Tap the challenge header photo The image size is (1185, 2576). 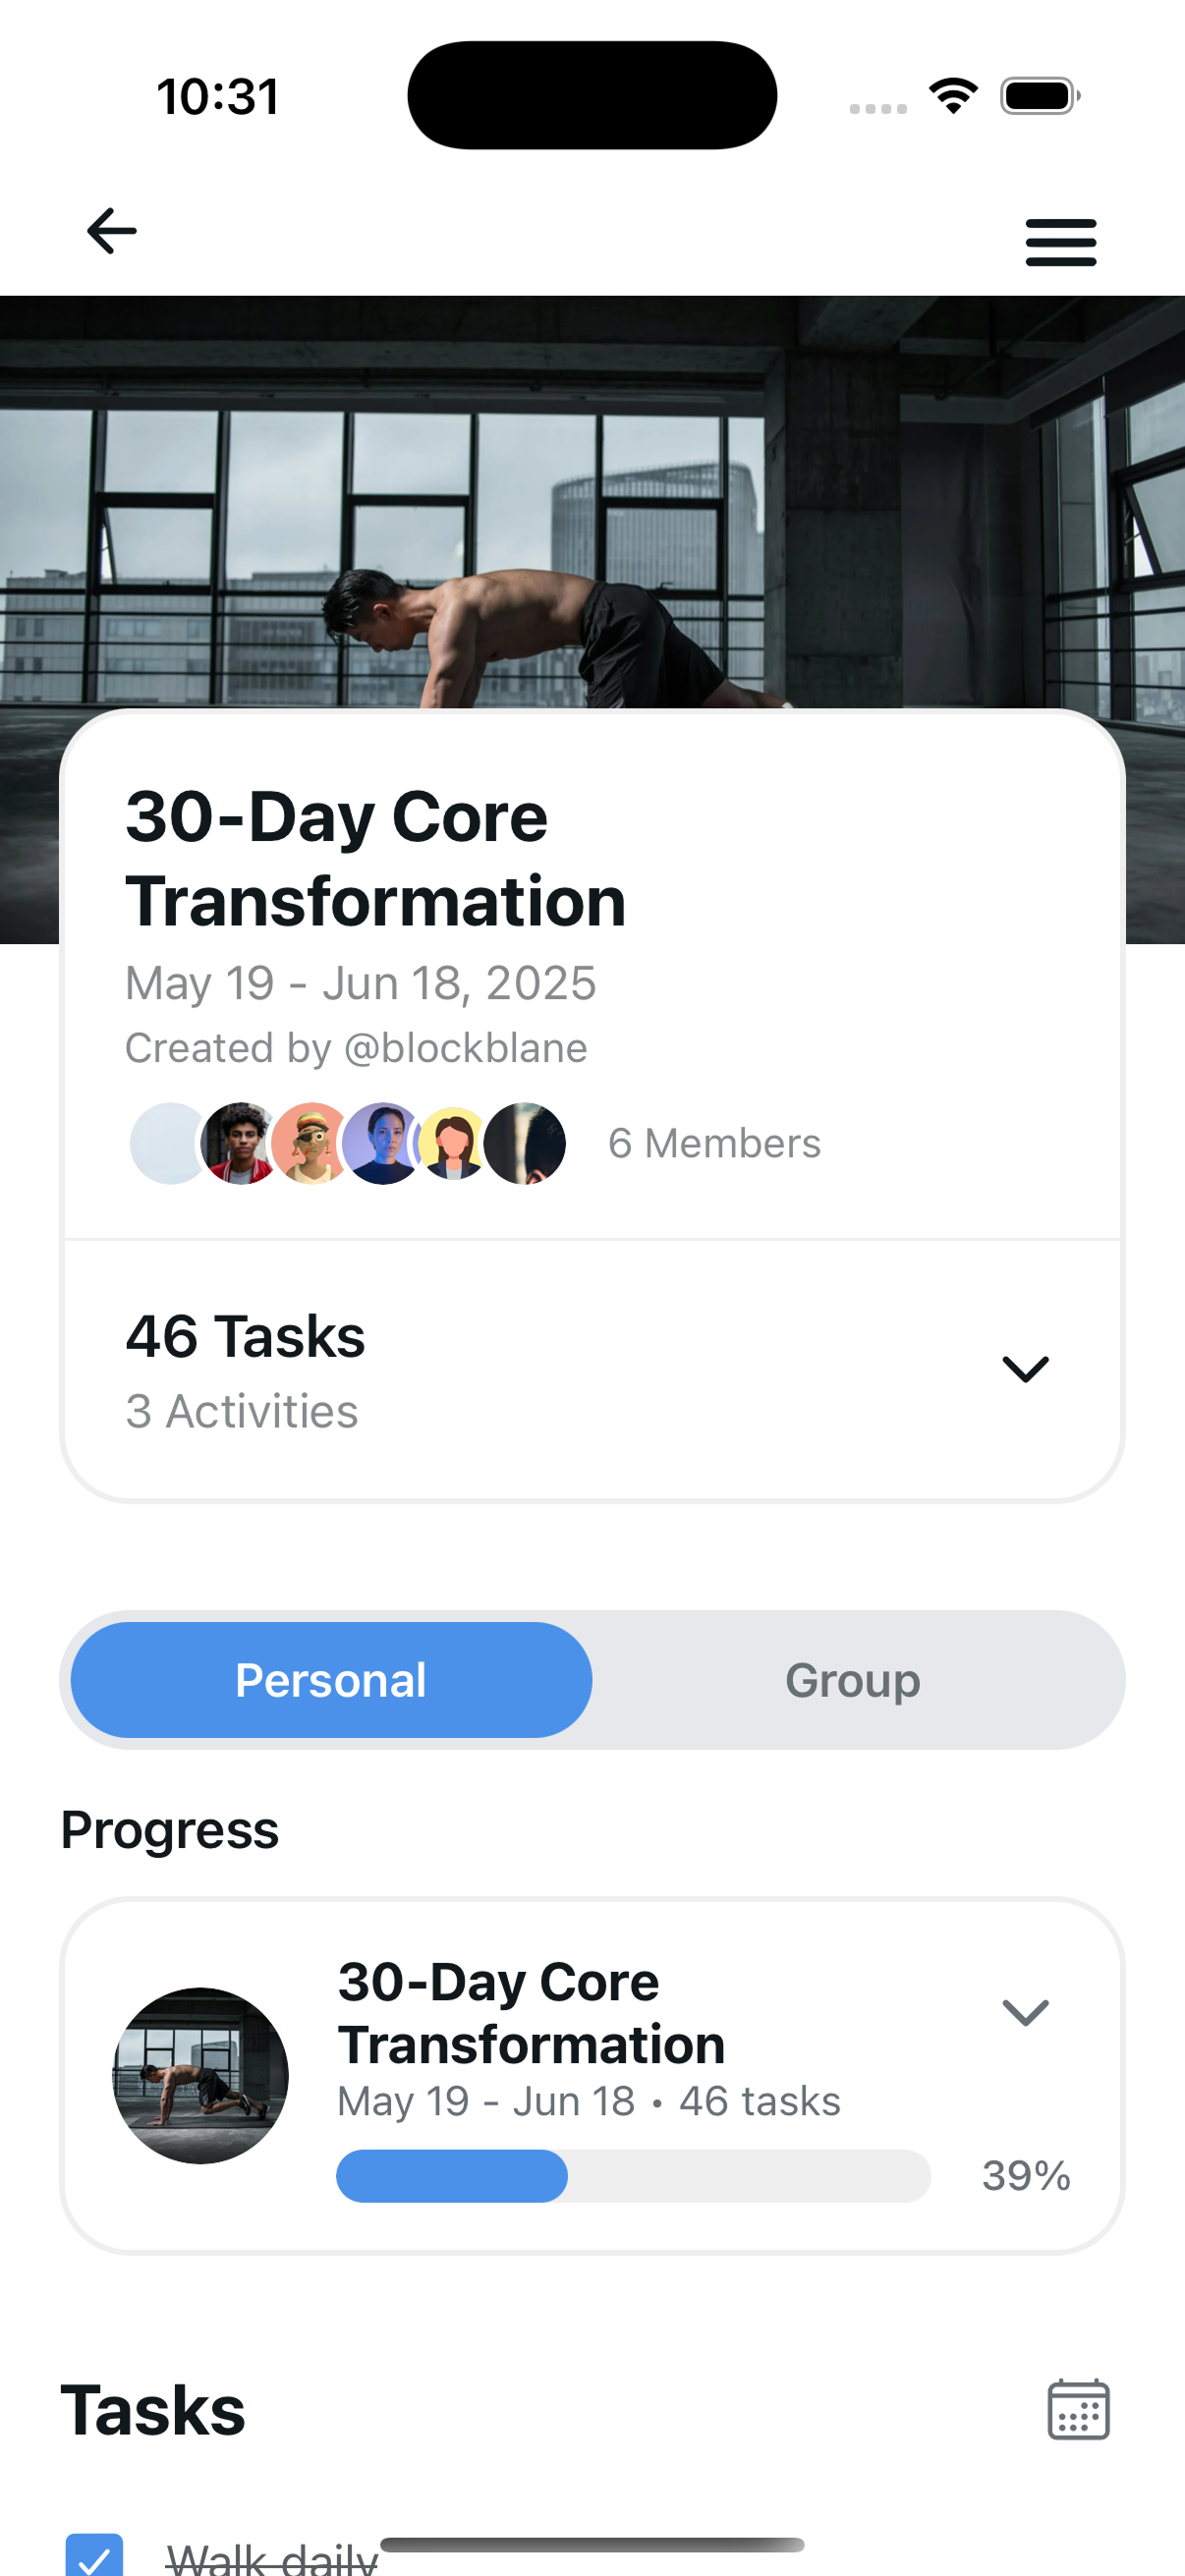592,500
